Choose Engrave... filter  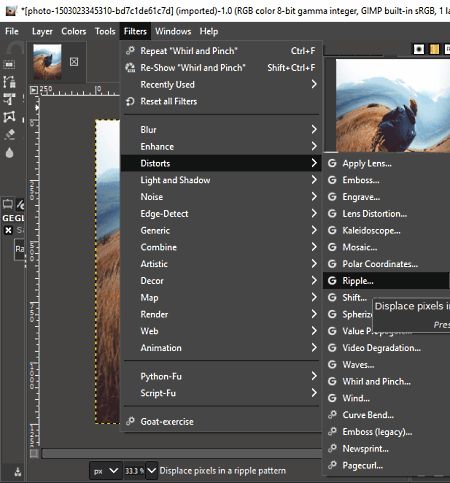point(387,197)
